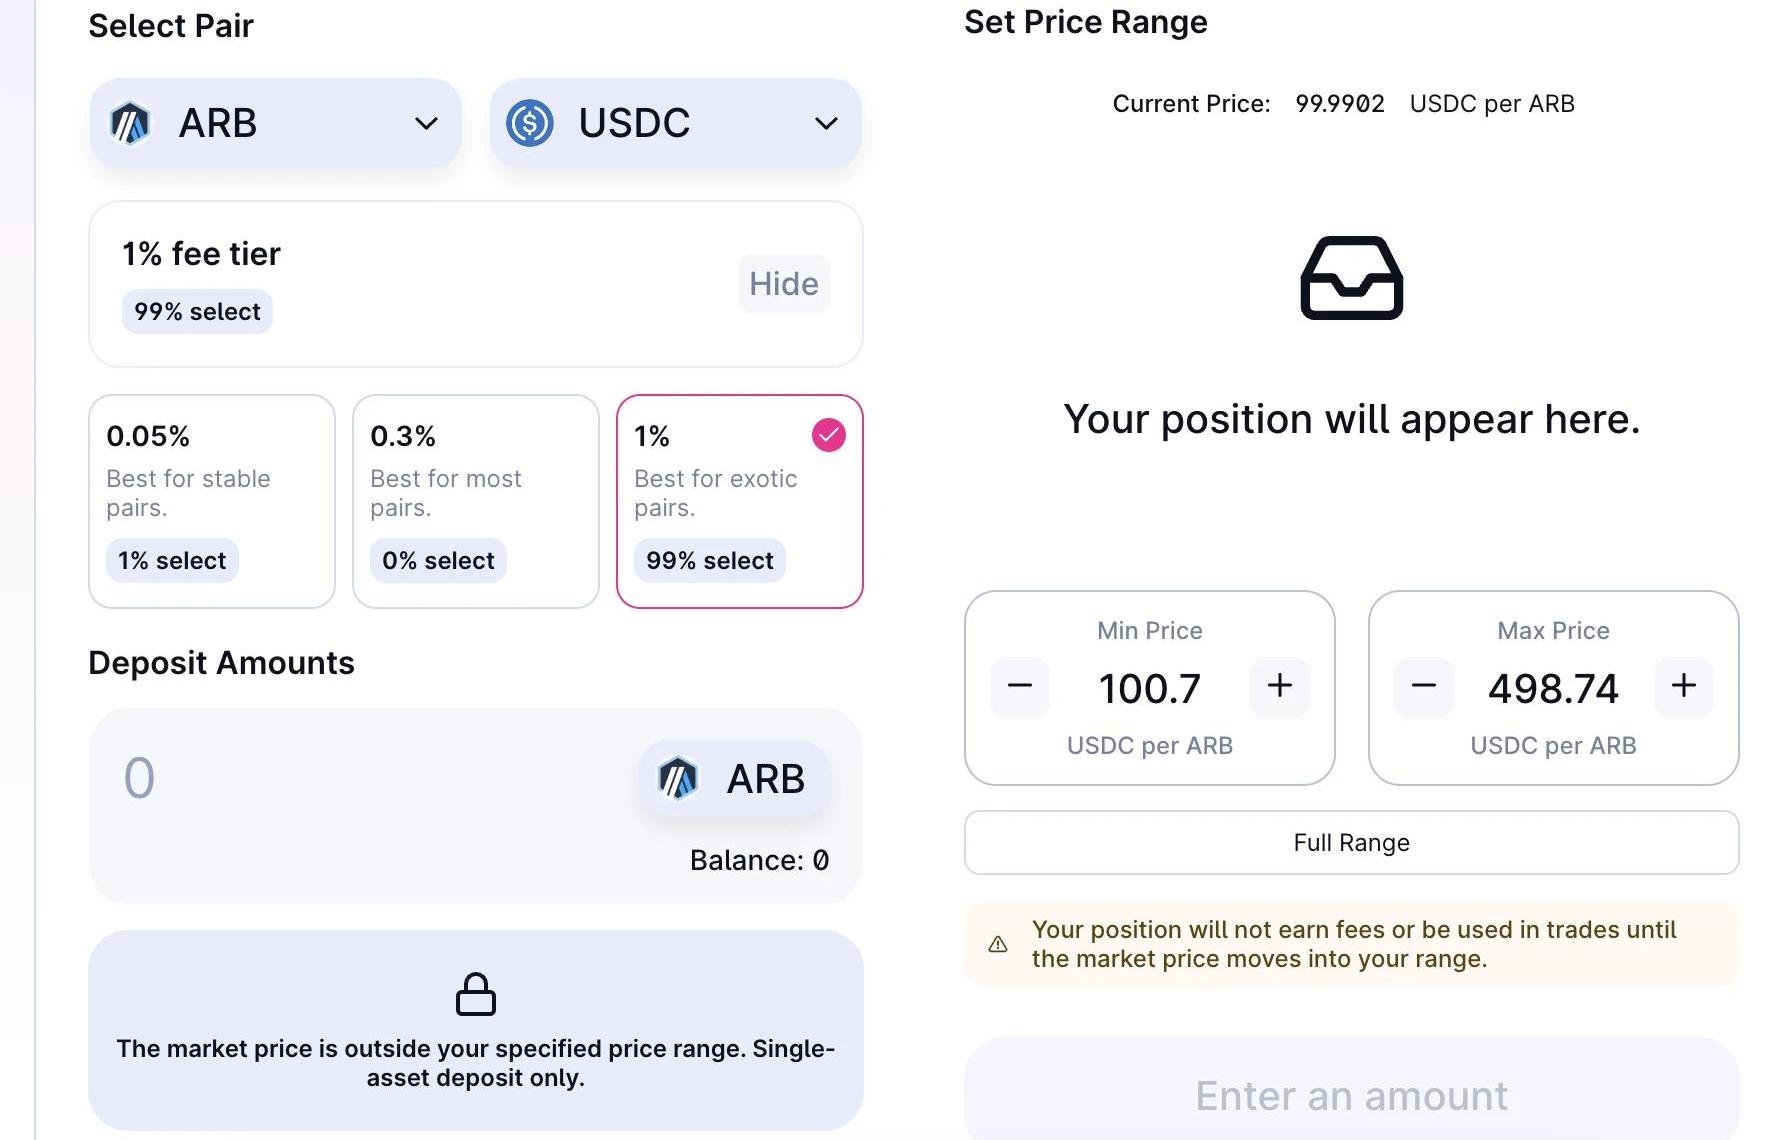Click the warning triangle icon beside fee notice
Viewport: 1780px width, 1140px height.
coord(998,944)
